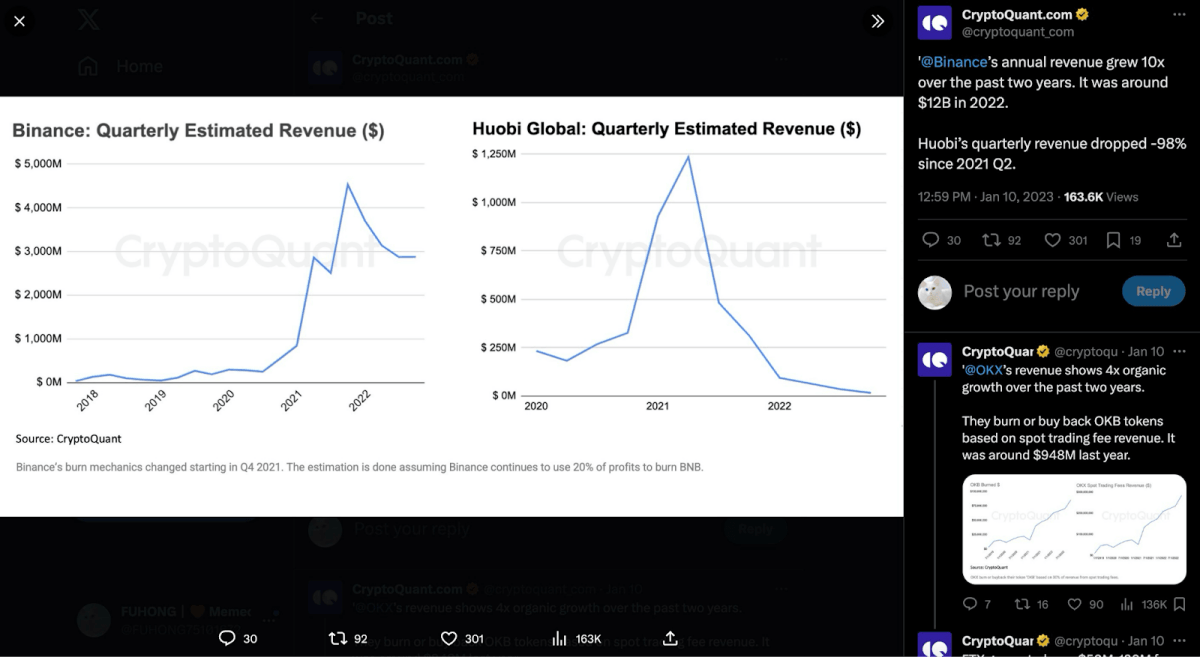Reply to main post via 30 comments icon
Screen dimensions: 1200x657
pyautogui.click(x=930, y=240)
